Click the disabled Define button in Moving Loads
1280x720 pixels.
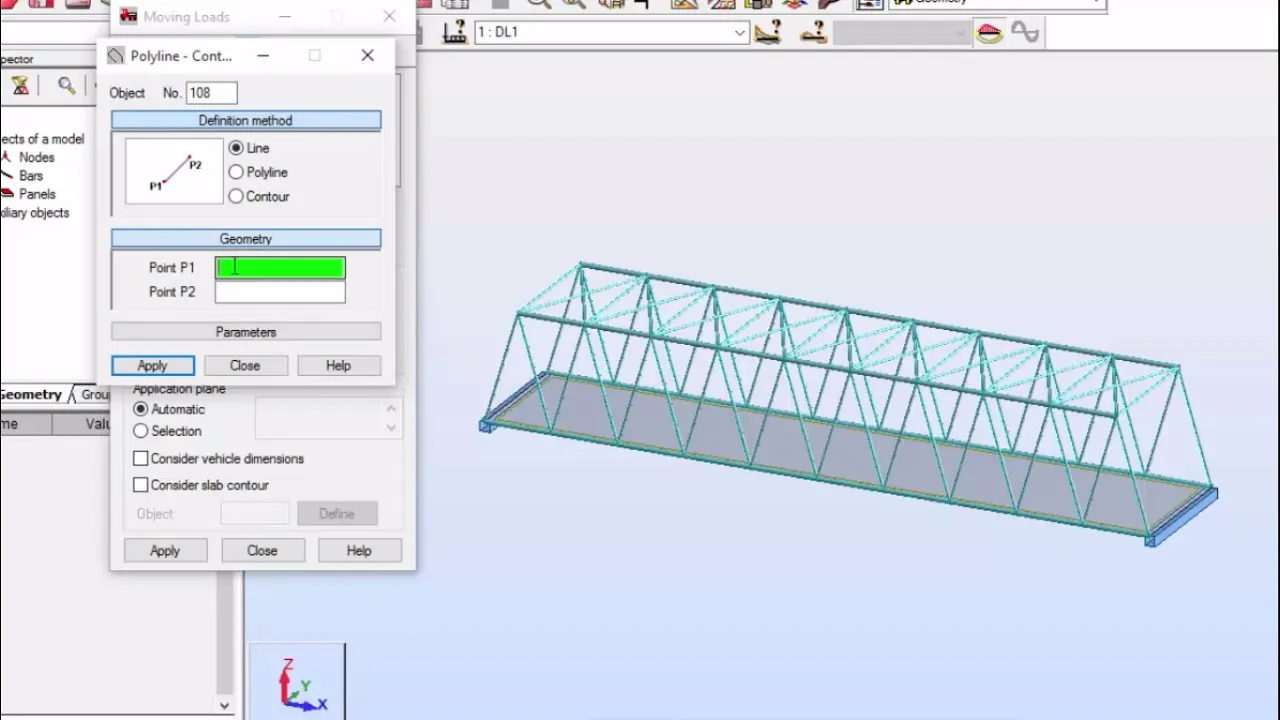(x=337, y=514)
